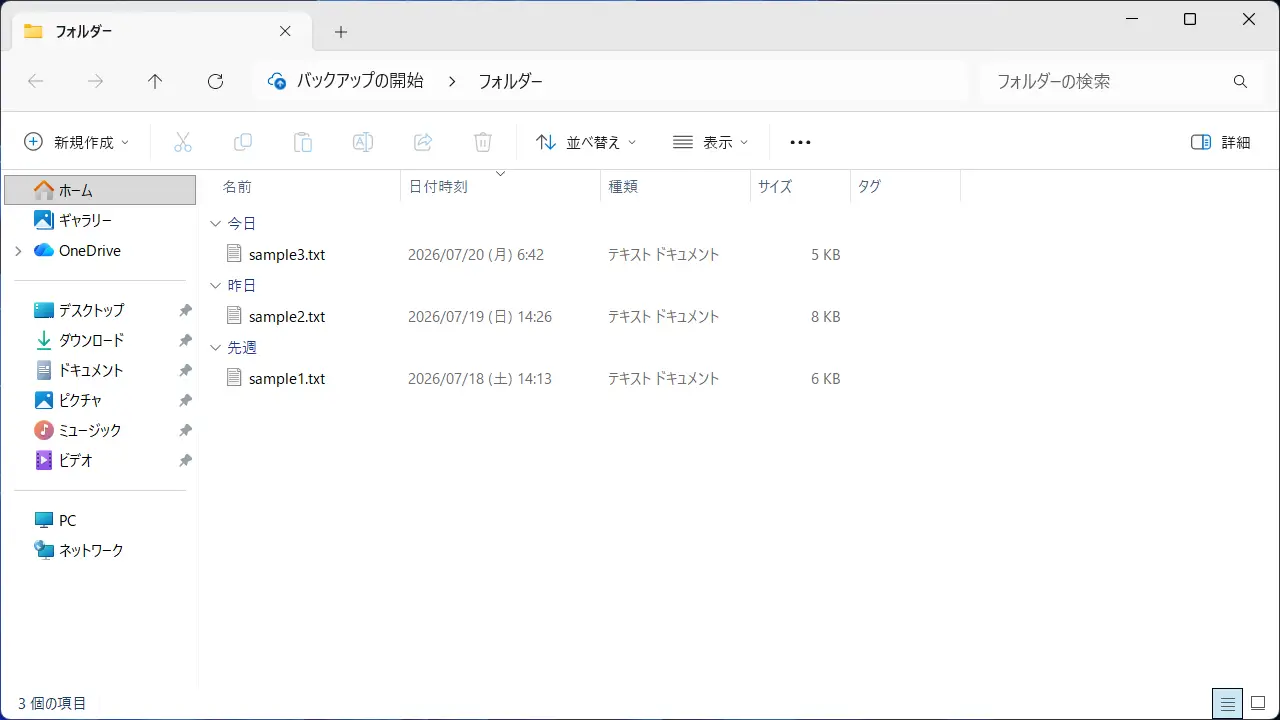The height and width of the screenshot is (720, 1280).
Task: Click the Copy icon in toolbar
Action: pos(243,142)
